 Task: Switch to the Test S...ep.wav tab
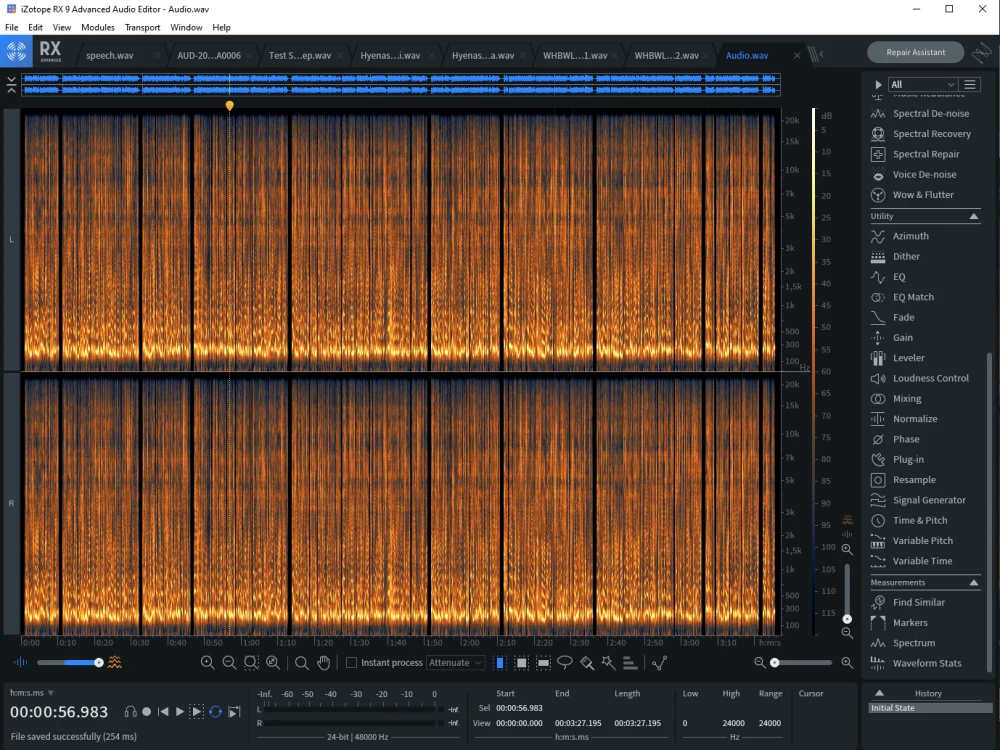click(300, 55)
